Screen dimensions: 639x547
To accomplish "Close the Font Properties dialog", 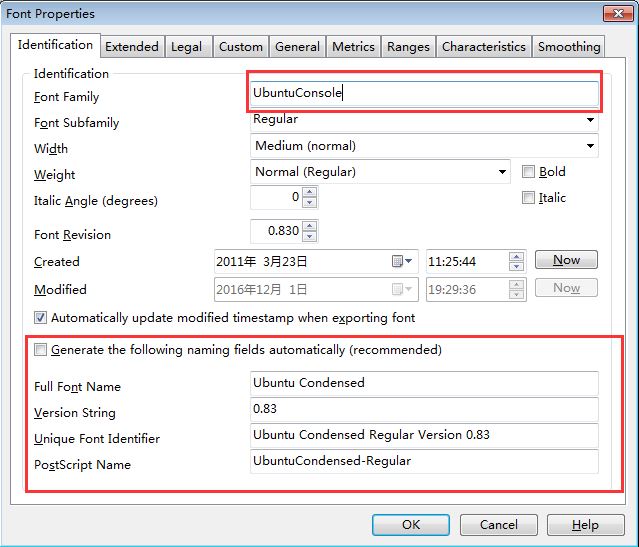I will (617, 13).
